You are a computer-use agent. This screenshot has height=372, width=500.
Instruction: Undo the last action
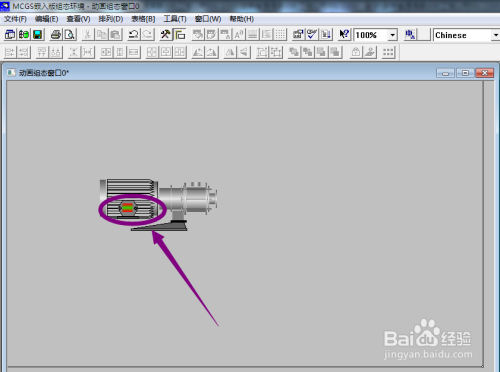point(133,34)
